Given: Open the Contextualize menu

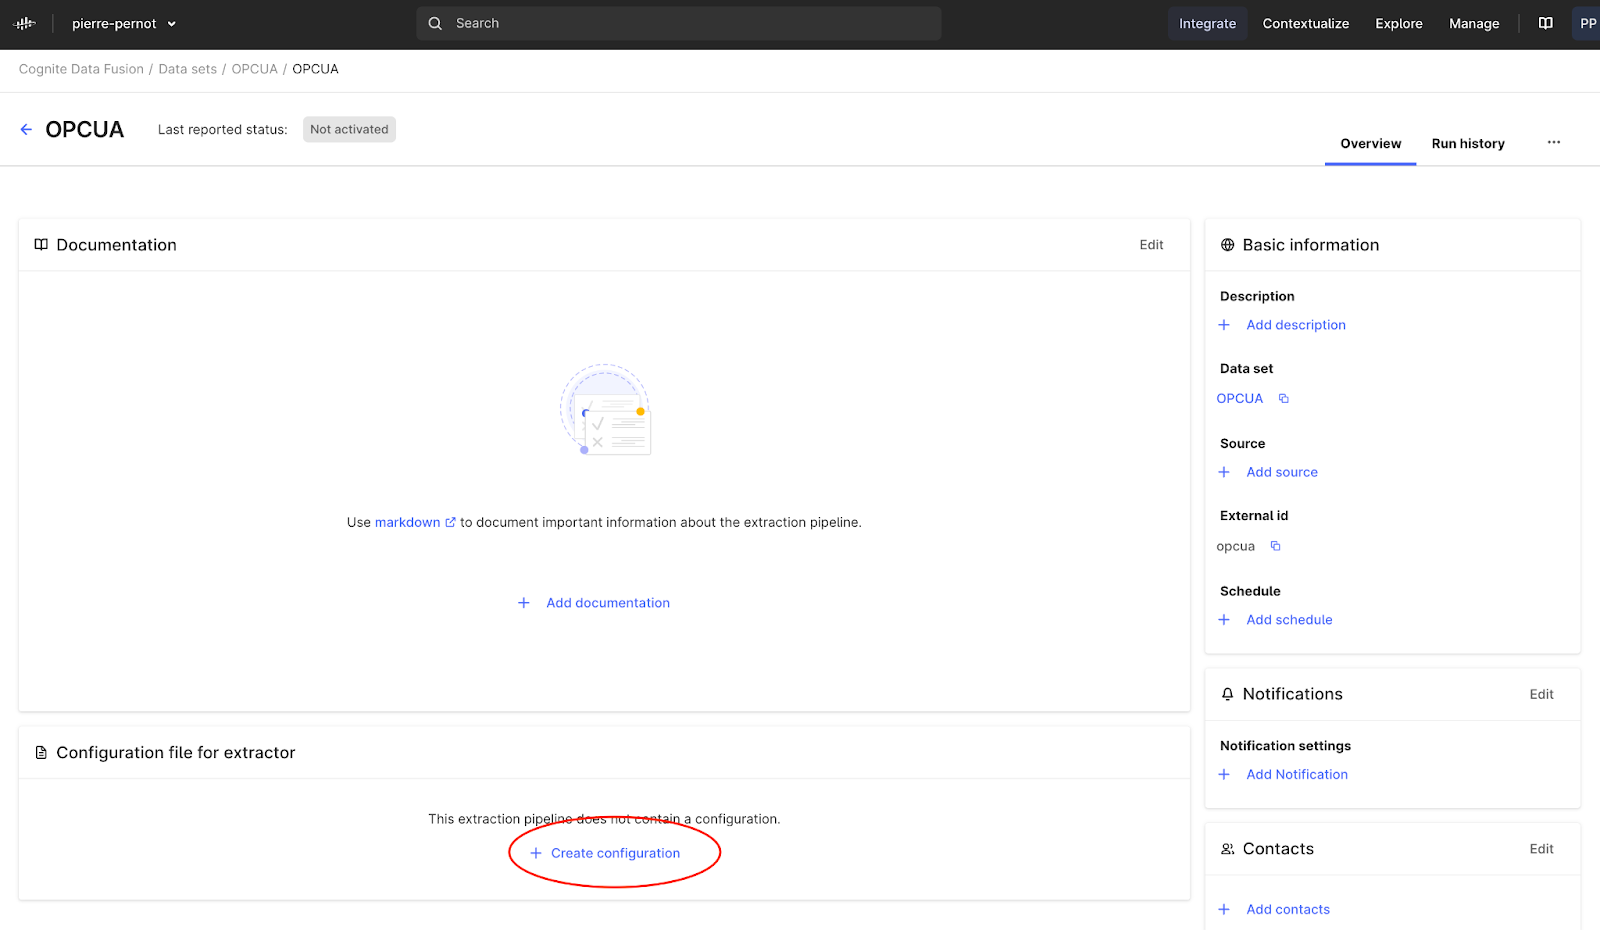Looking at the screenshot, I should click(1306, 24).
